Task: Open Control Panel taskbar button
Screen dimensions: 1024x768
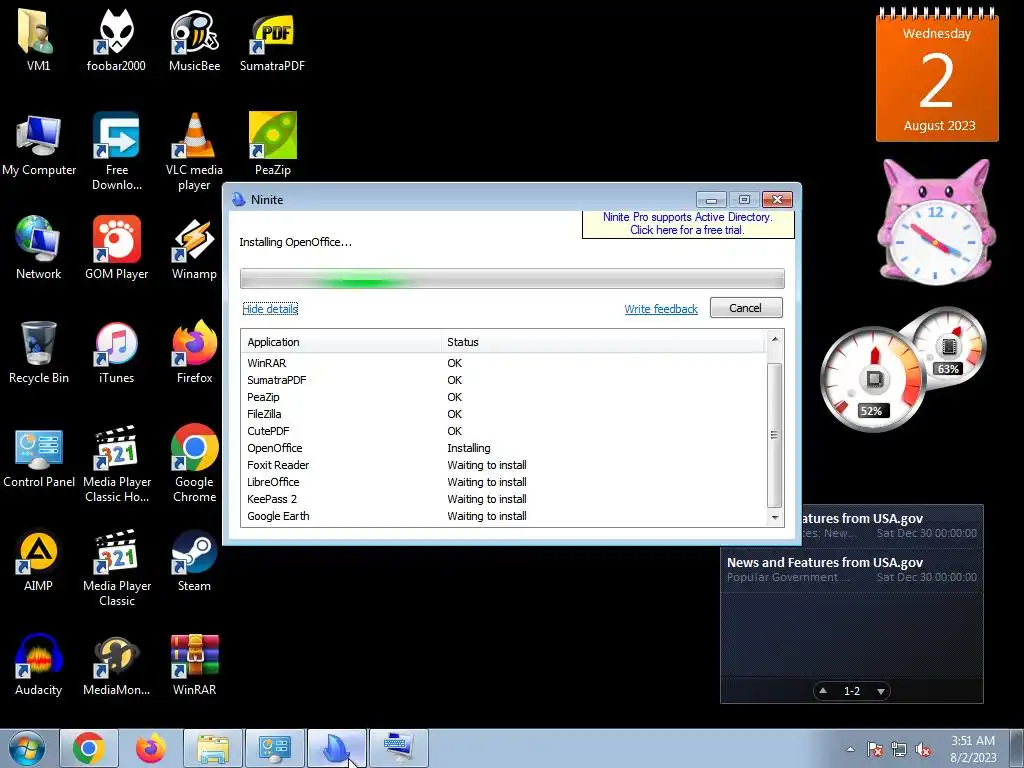Action: pyautogui.click(x=275, y=748)
